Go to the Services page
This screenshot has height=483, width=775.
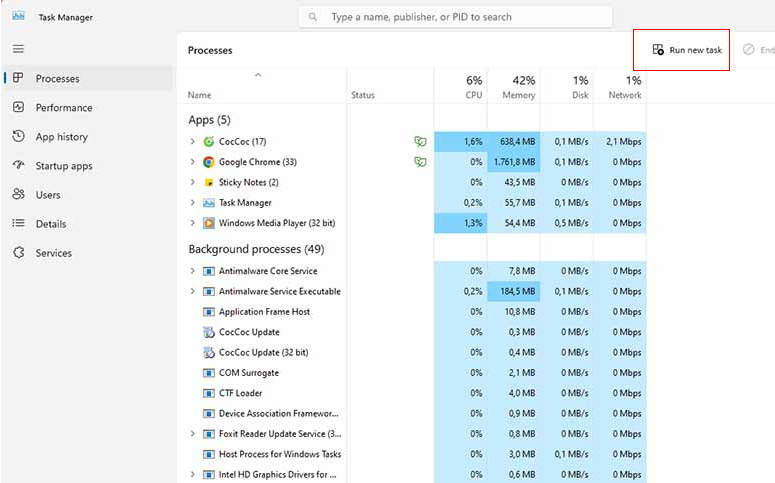tap(53, 253)
